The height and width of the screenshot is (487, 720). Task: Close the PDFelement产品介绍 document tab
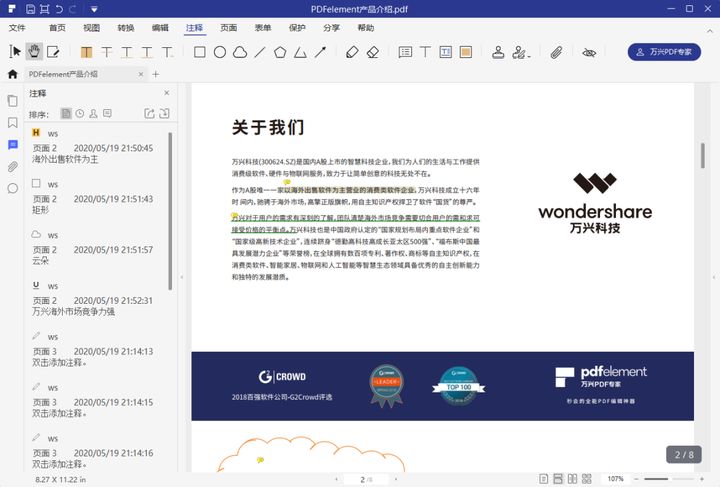141,74
